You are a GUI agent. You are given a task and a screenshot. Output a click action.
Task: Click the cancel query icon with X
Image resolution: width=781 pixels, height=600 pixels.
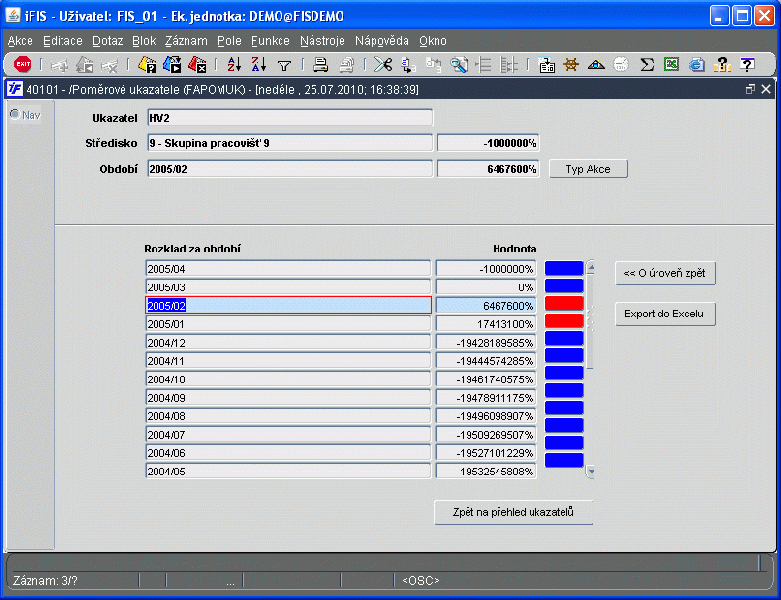197,64
